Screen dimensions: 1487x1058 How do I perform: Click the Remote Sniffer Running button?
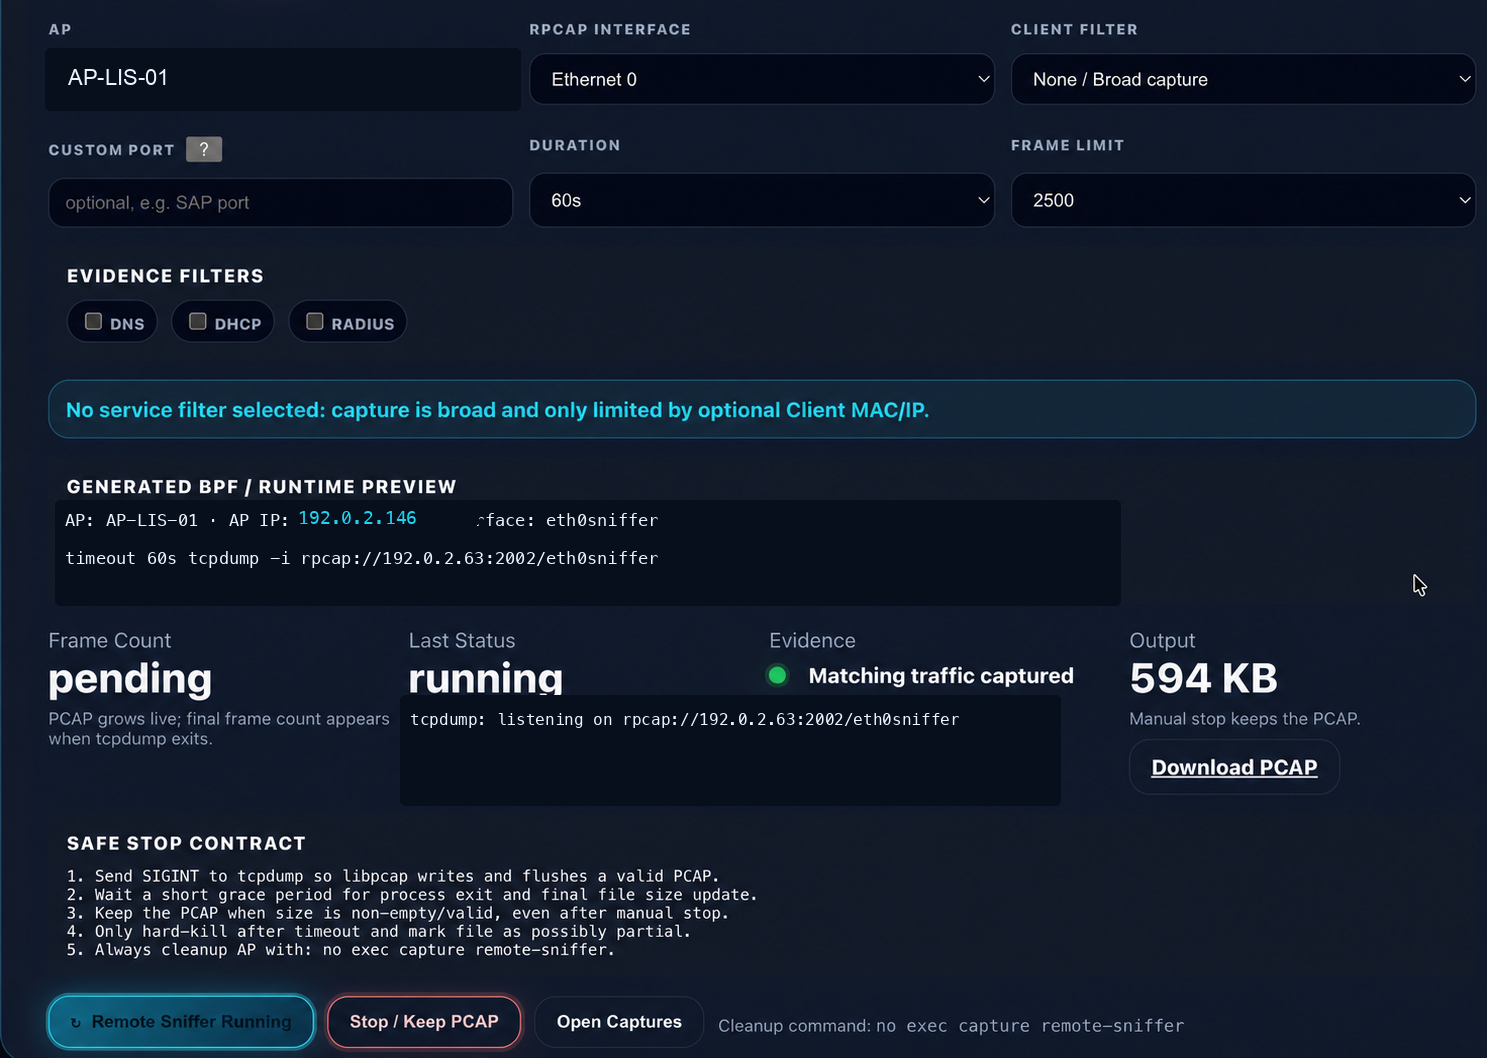tap(181, 1022)
